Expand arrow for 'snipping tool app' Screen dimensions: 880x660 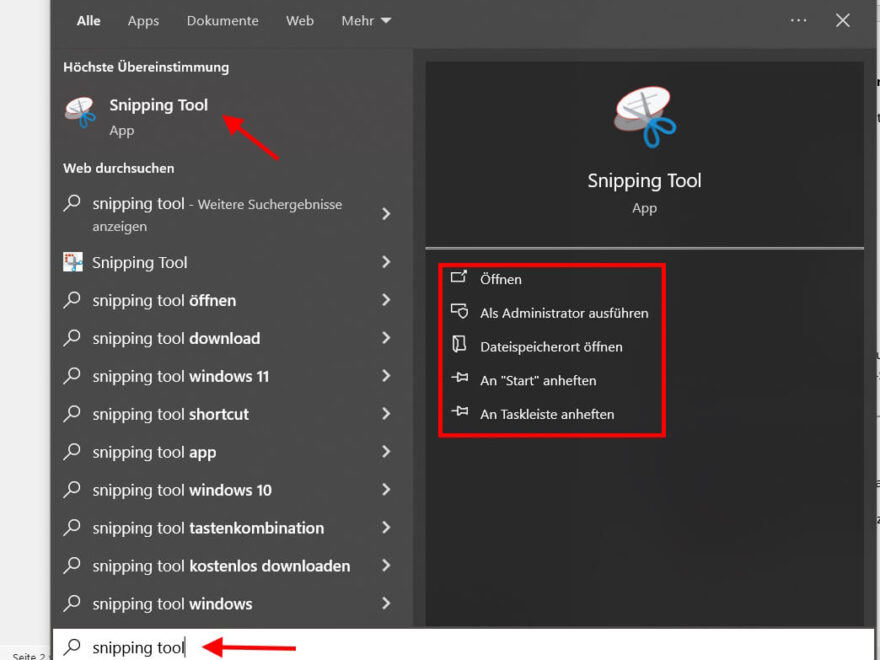(x=386, y=451)
